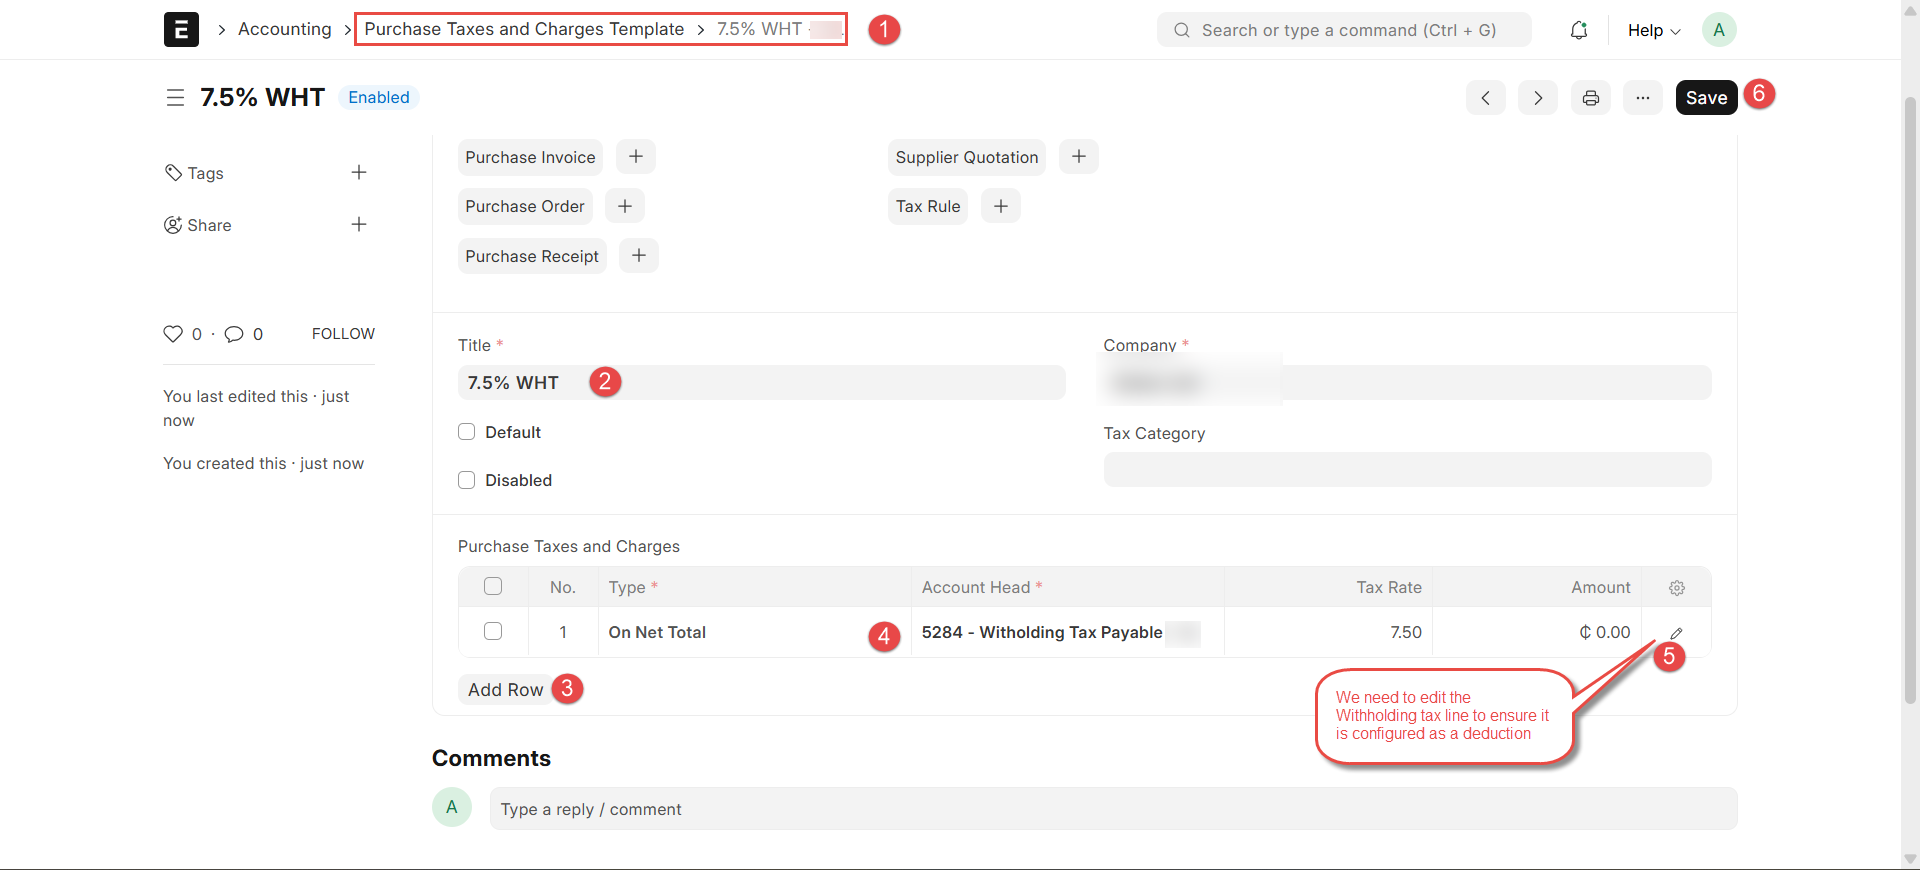Open the three-dots more options menu

1642,98
